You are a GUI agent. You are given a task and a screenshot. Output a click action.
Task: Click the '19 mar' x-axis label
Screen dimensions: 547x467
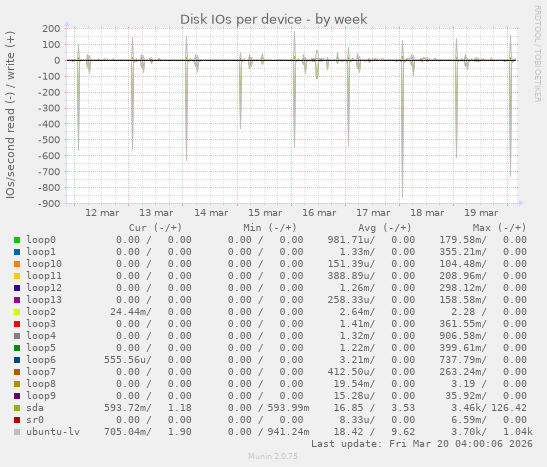(481, 213)
